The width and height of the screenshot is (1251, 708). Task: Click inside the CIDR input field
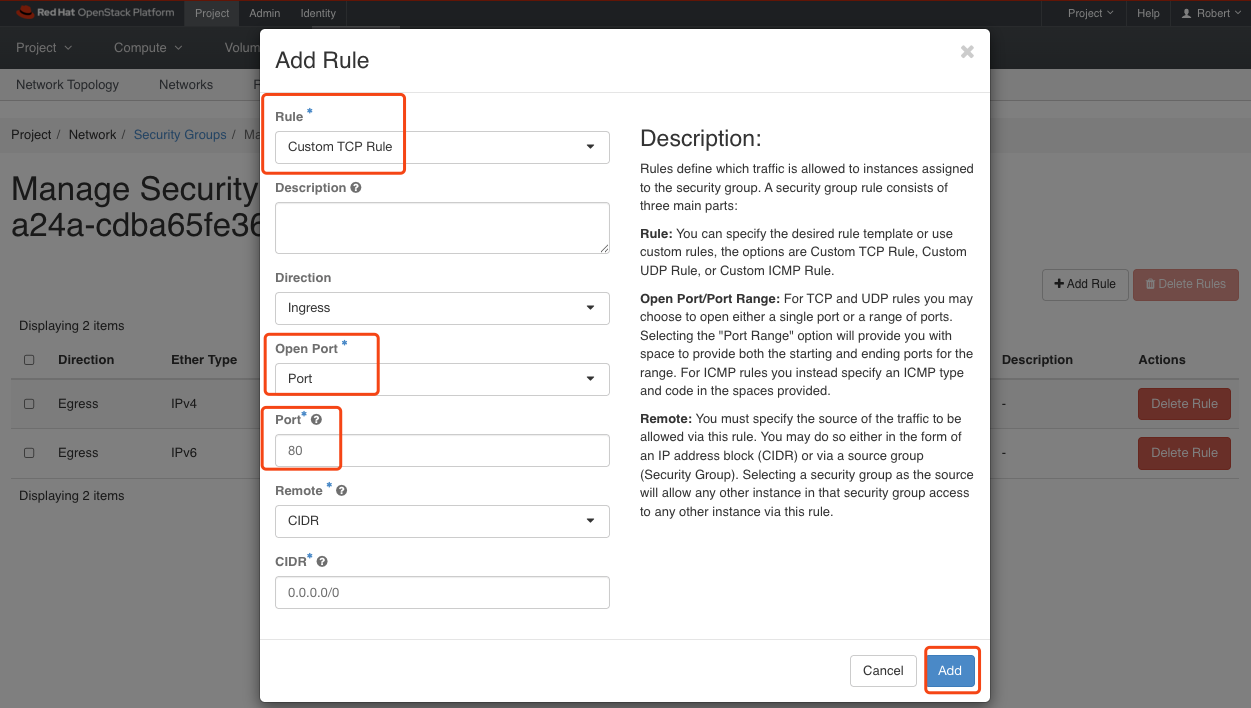pos(442,592)
